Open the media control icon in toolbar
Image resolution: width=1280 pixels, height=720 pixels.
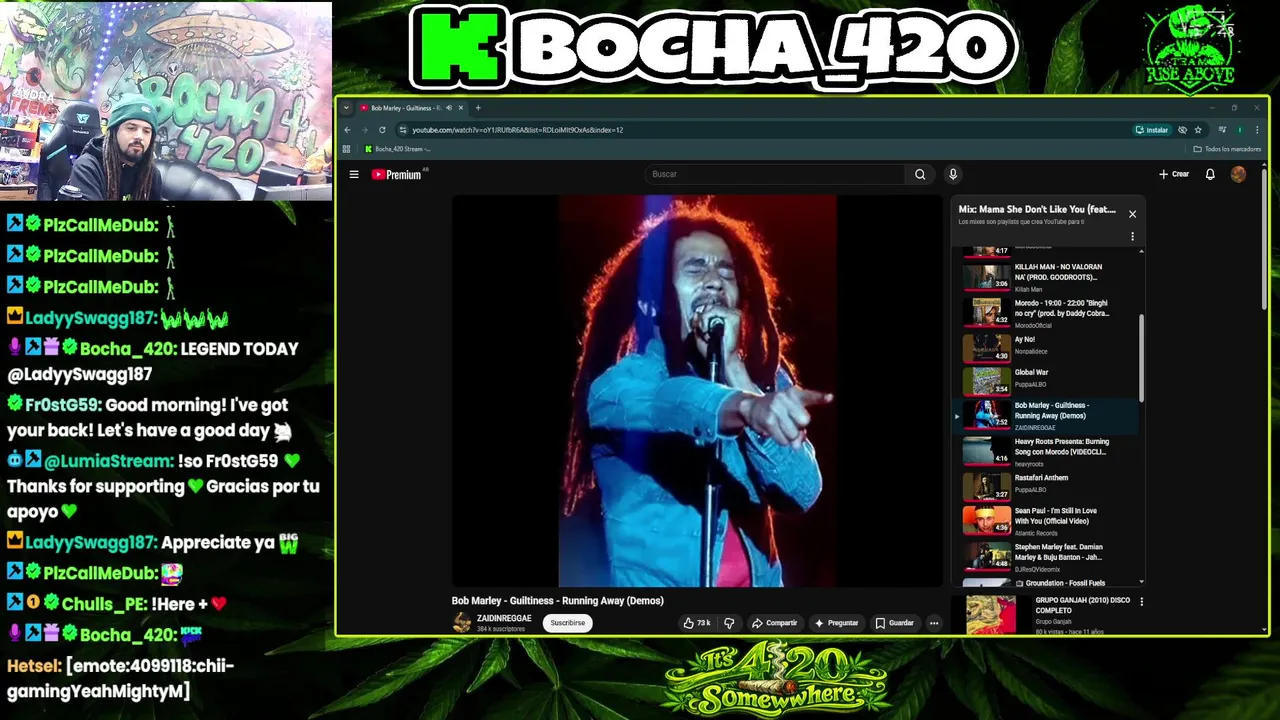1222,130
